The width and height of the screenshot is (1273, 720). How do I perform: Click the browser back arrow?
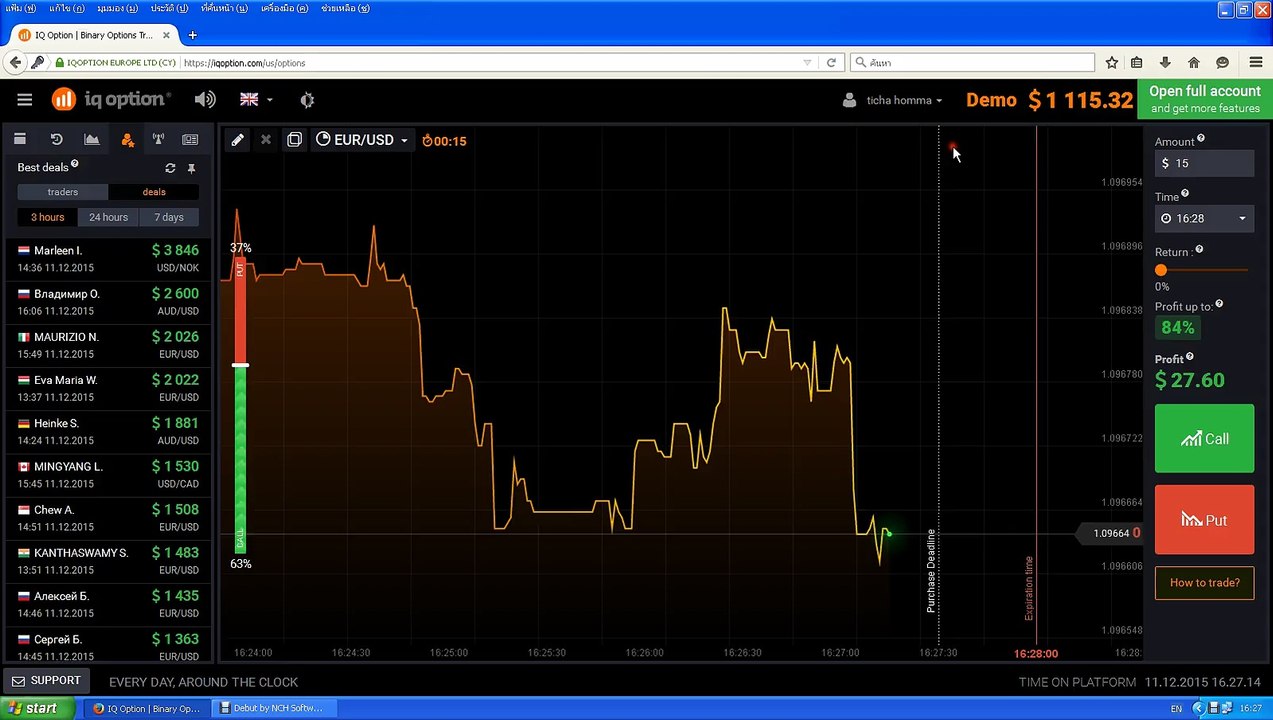[15, 62]
